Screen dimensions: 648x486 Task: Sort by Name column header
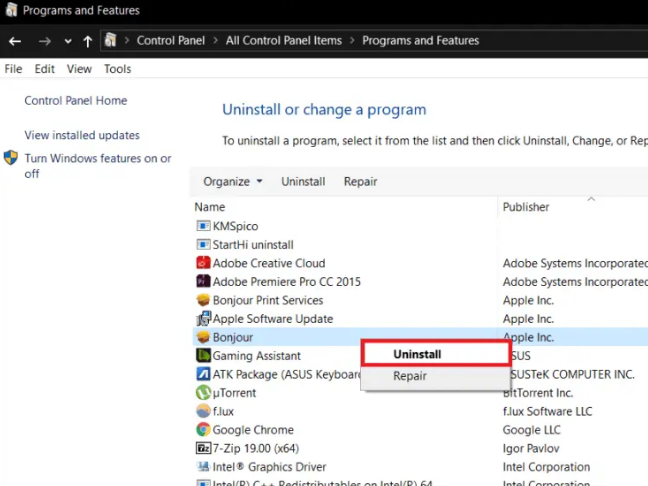point(210,207)
